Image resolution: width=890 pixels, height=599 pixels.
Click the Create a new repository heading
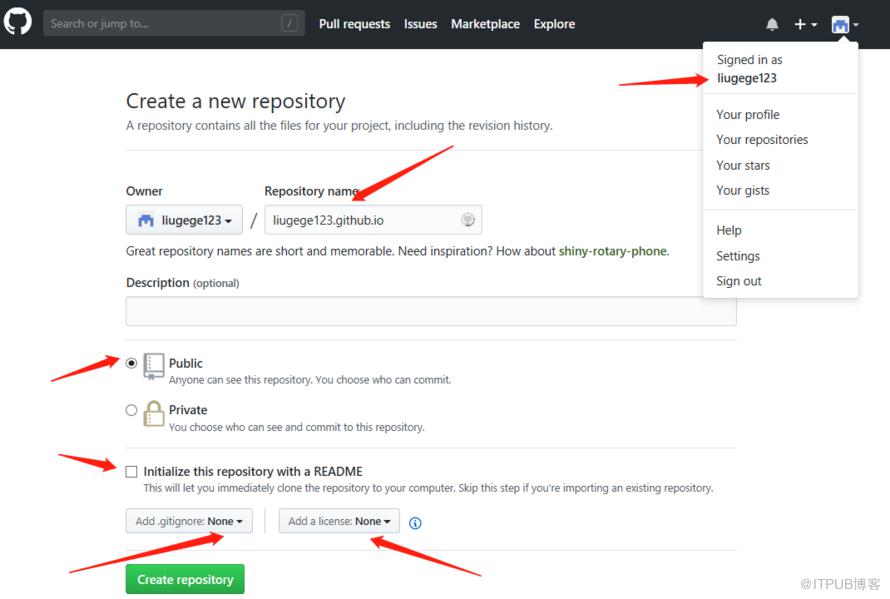coord(236,101)
